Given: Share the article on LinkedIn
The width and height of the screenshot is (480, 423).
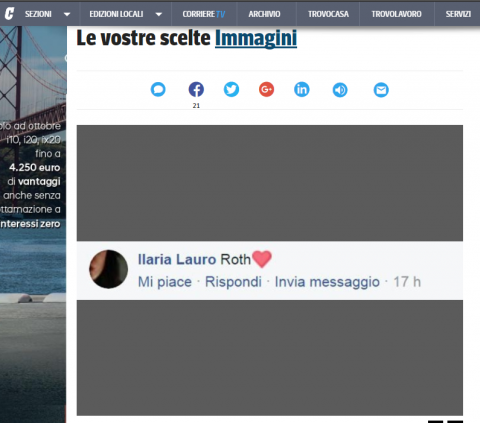Looking at the screenshot, I should pos(302,90).
